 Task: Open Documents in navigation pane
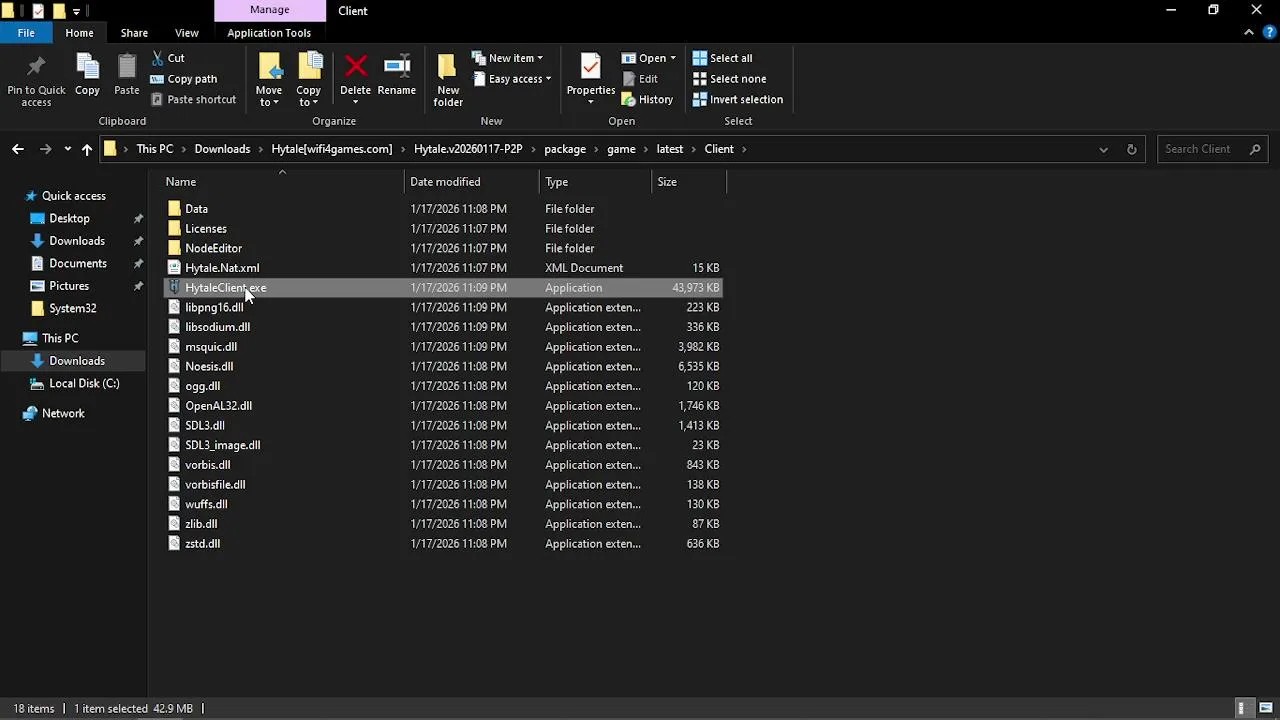tap(78, 263)
